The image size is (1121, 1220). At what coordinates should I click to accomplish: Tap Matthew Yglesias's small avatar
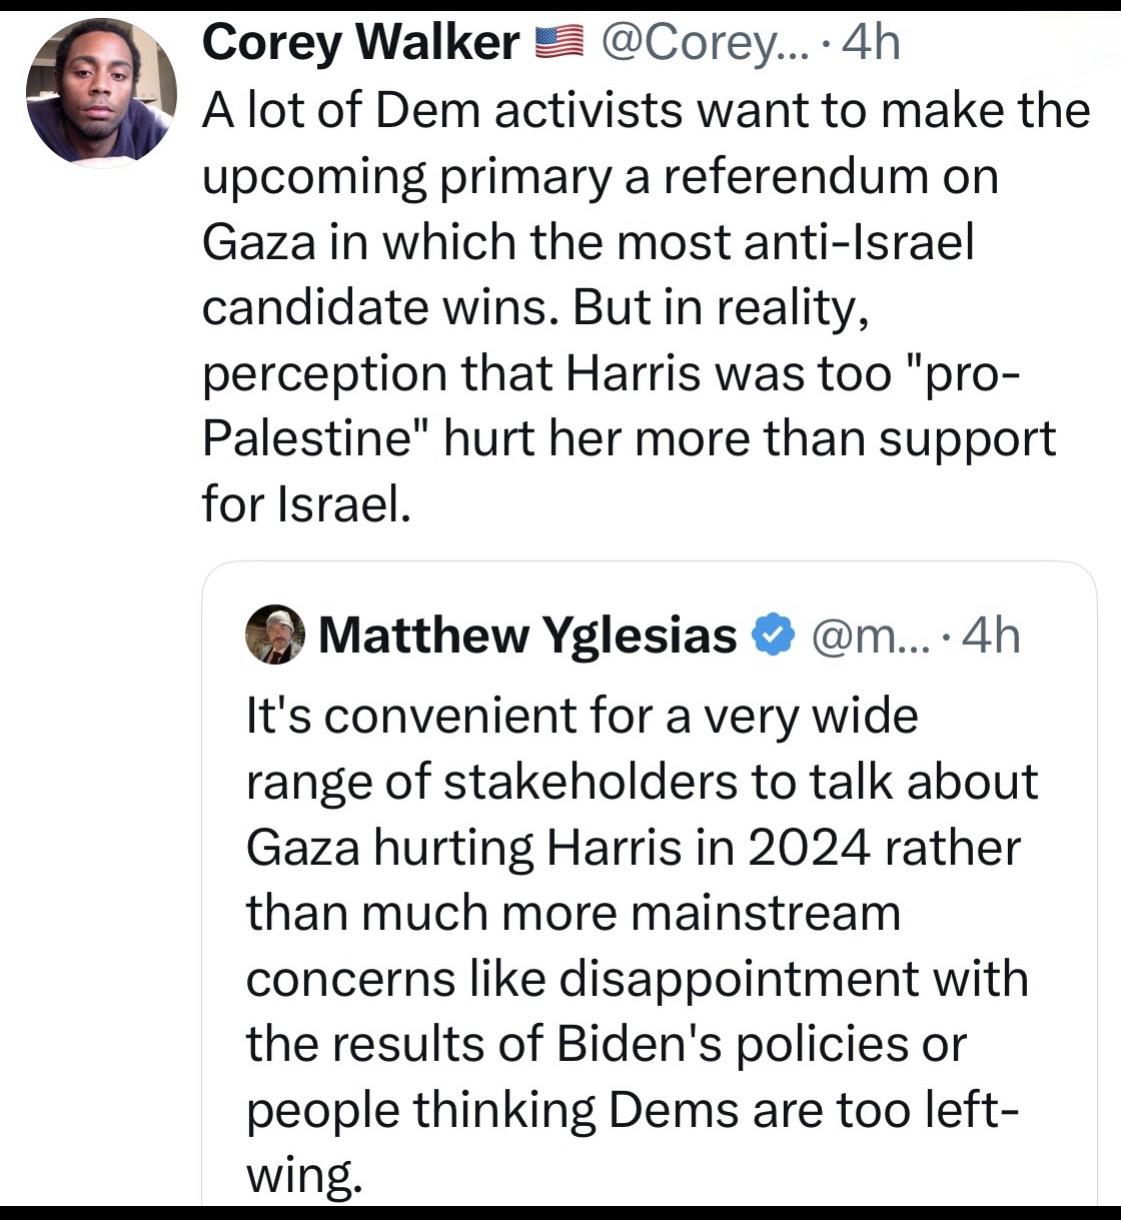275,635
